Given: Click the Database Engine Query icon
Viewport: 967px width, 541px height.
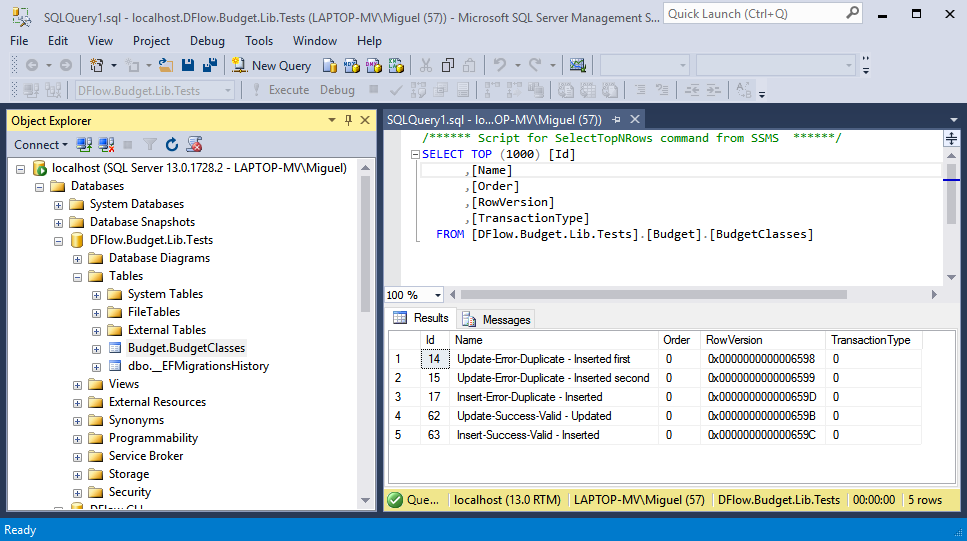Looking at the screenshot, I should click(x=330, y=65).
